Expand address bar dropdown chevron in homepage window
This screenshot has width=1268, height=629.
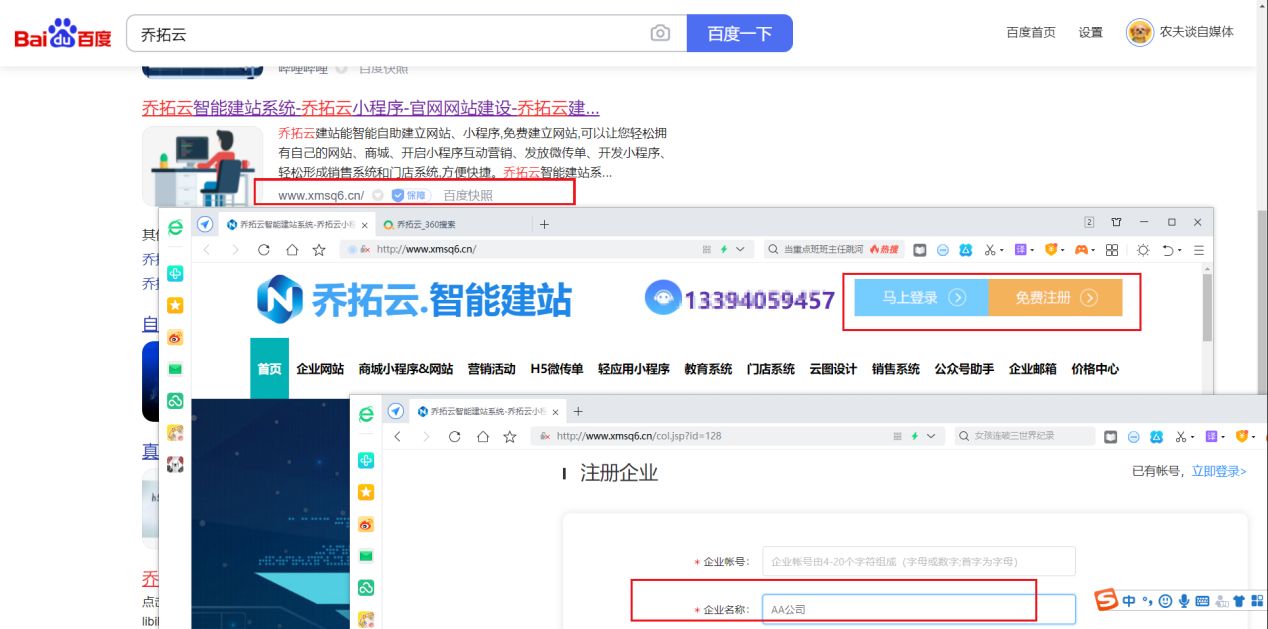[740, 250]
